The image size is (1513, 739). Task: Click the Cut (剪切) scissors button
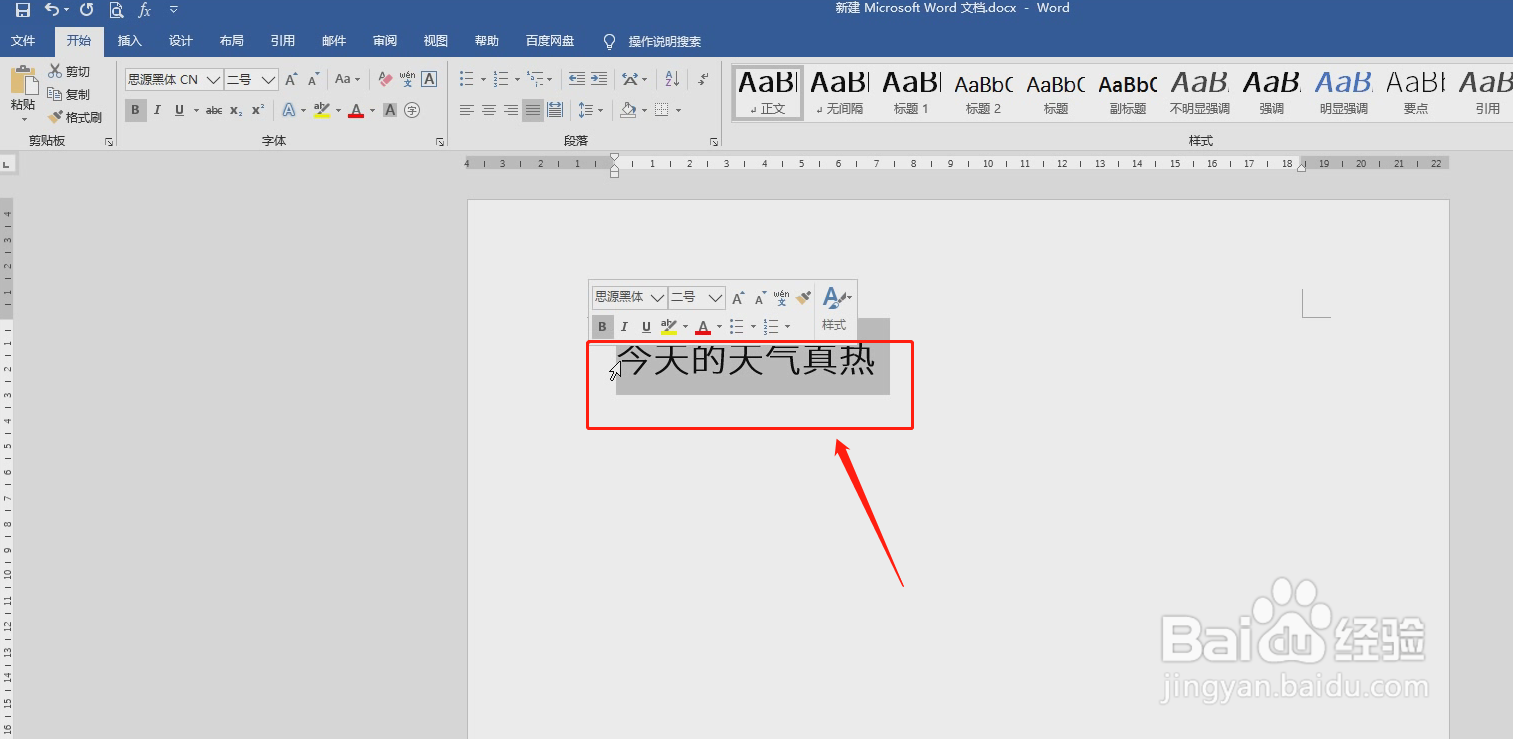[69, 72]
